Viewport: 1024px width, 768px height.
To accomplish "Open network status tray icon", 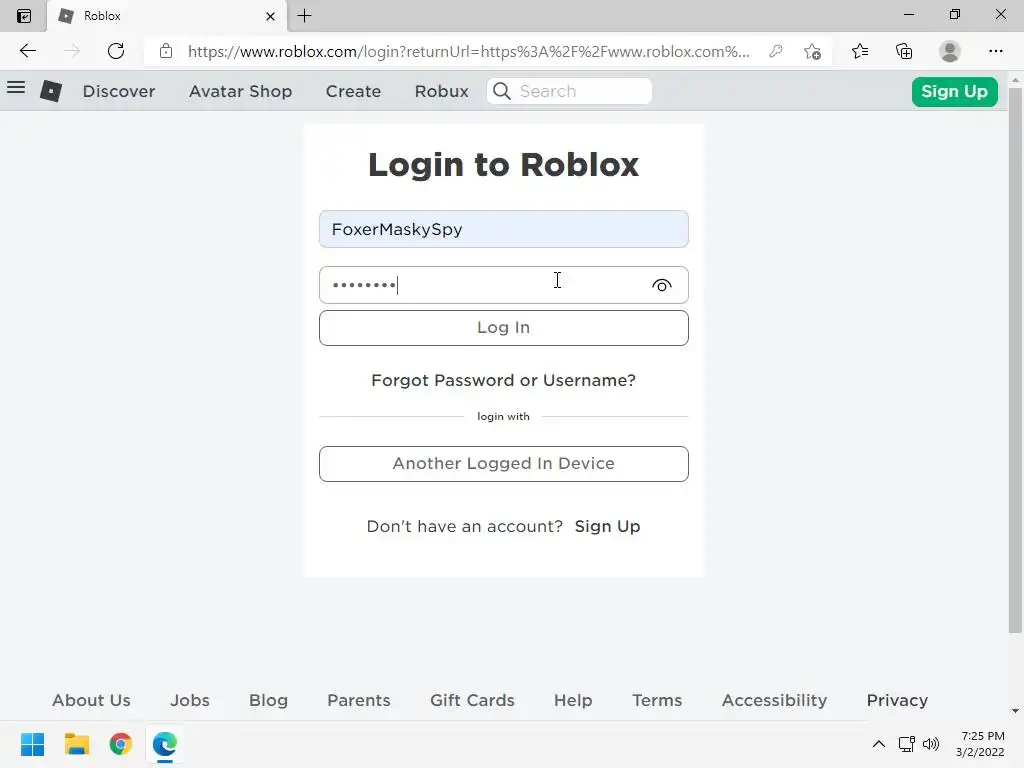I will (906, 744).
